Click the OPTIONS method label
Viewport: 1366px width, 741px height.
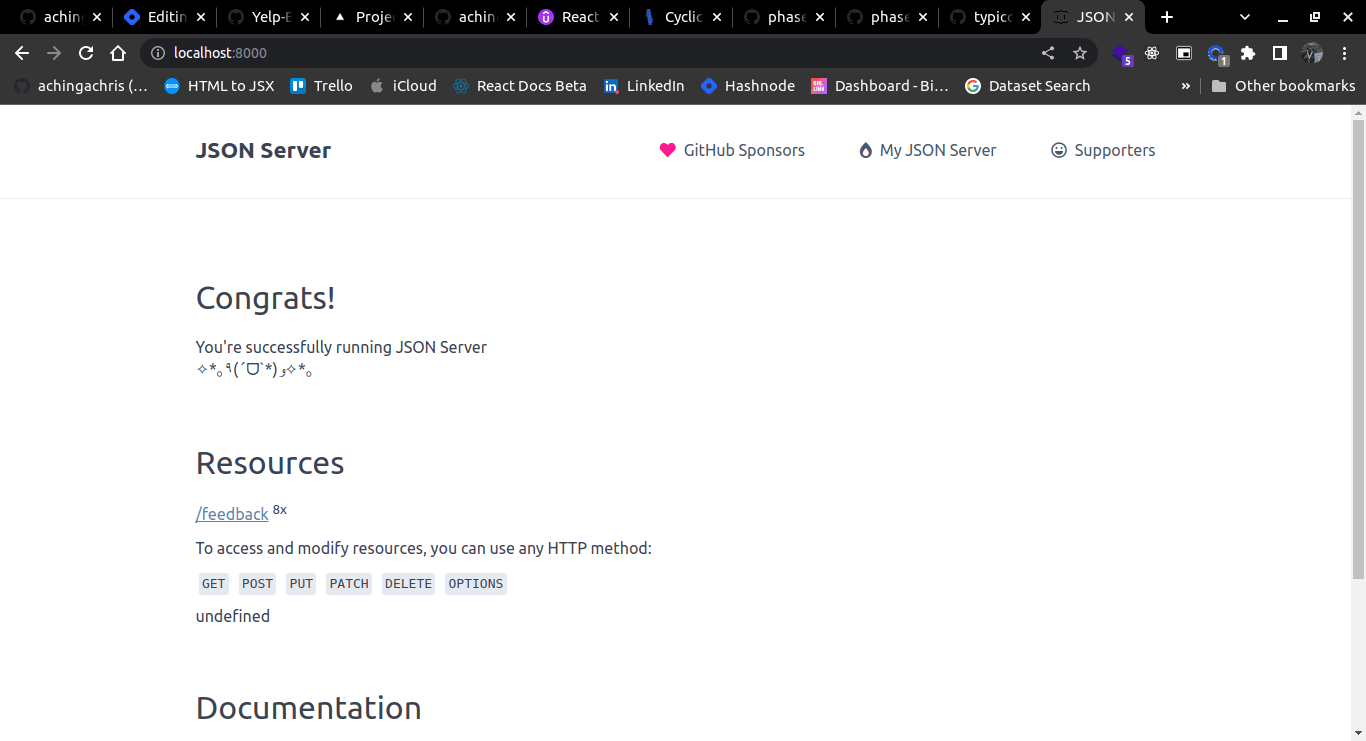click(475, 584)
